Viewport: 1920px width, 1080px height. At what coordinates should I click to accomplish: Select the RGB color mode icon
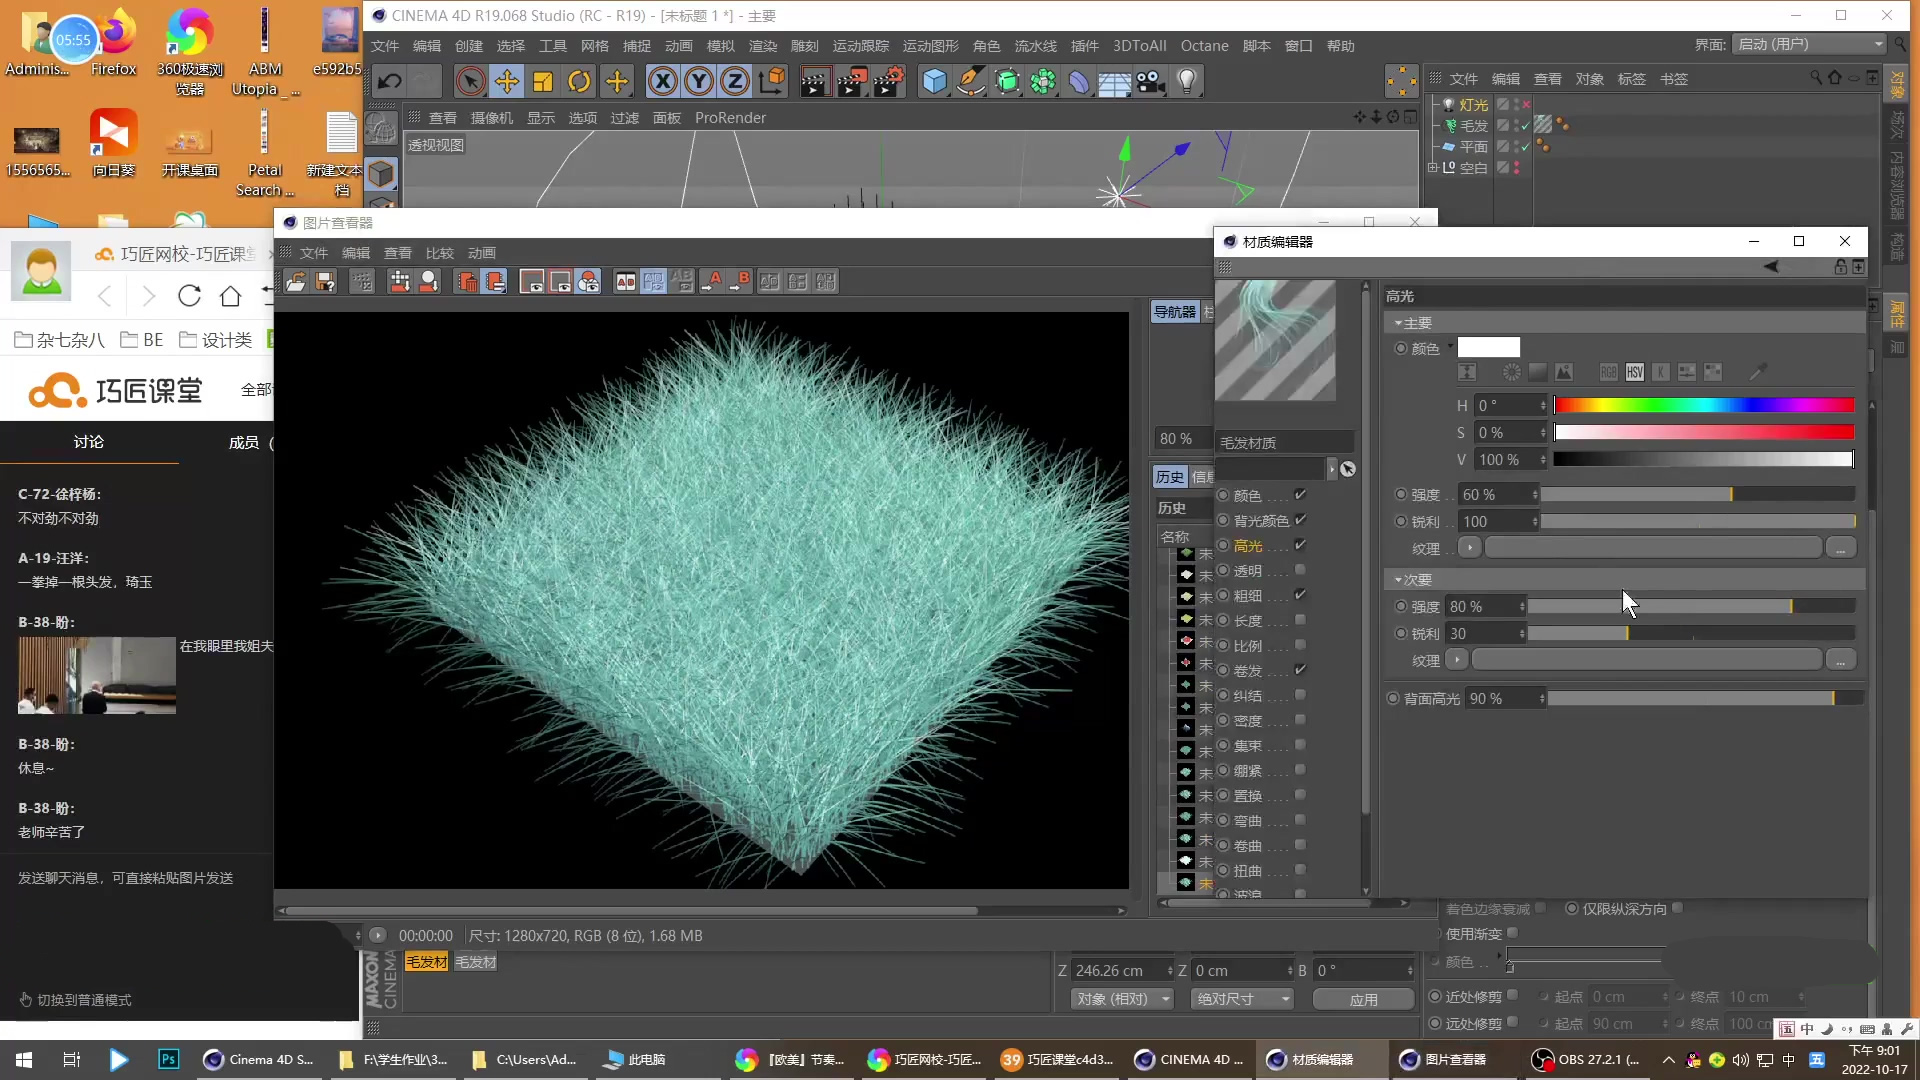[1608, 372]
